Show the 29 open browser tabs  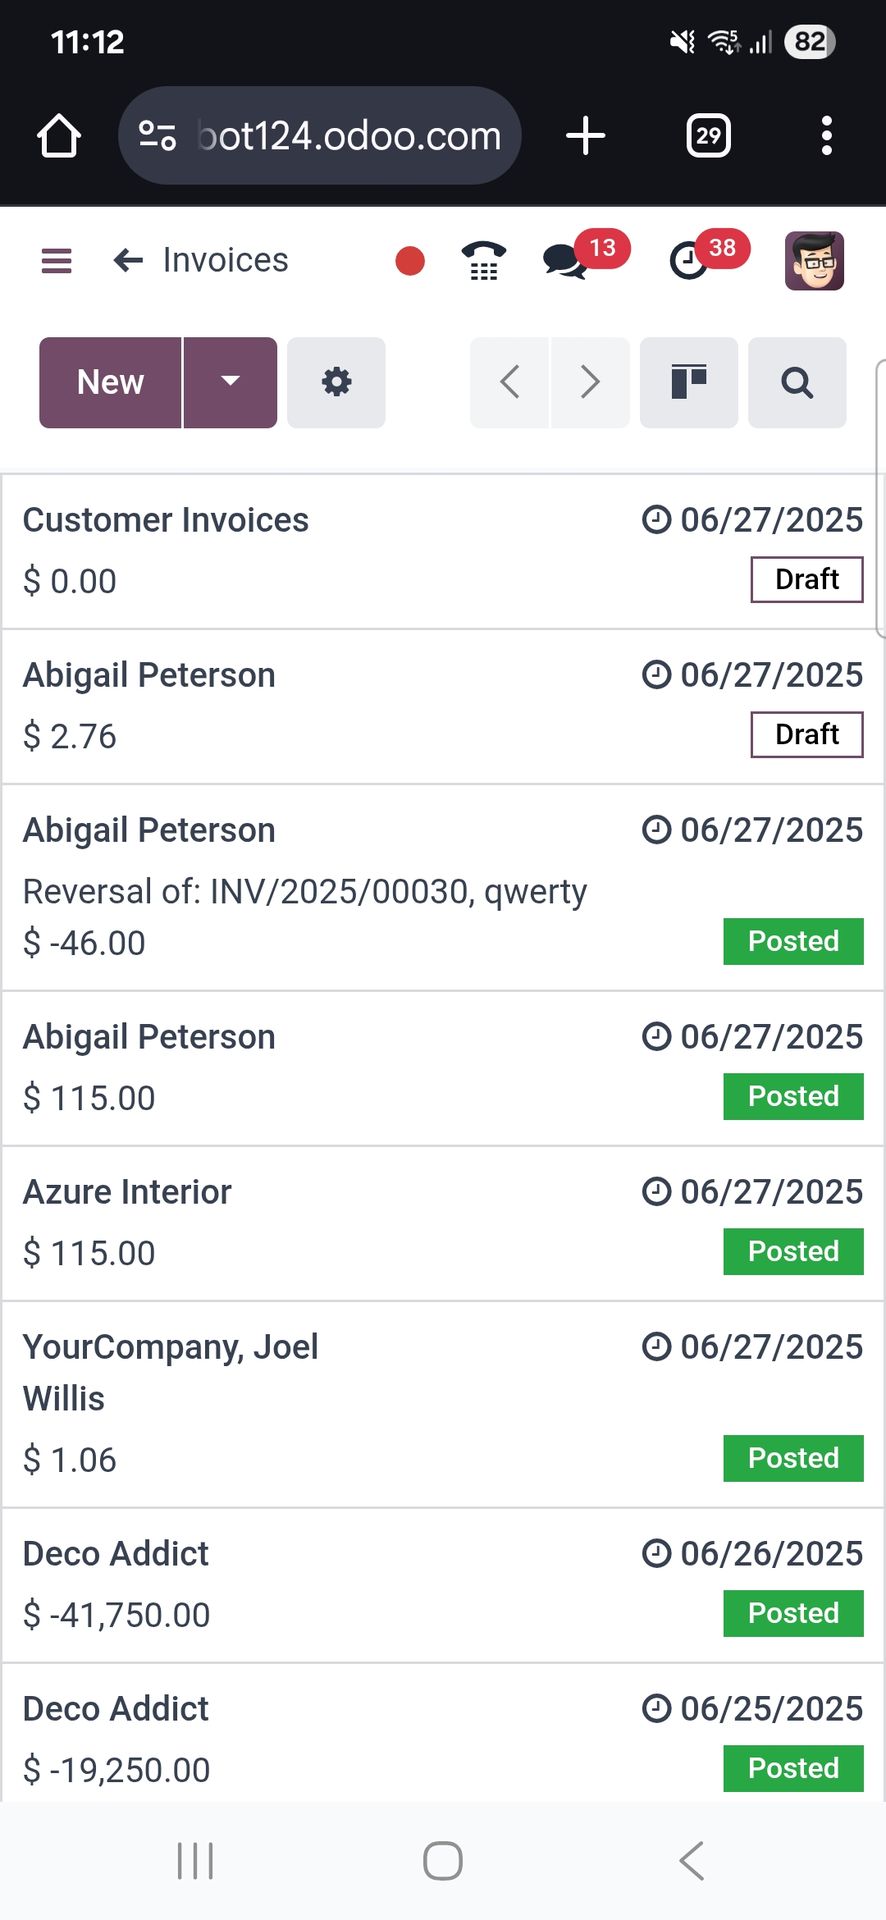click(x=708, y=136)
